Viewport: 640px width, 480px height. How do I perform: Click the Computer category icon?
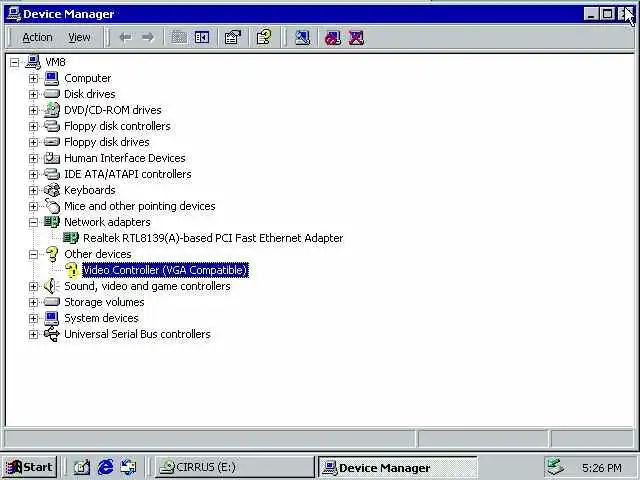coord(51,78)
